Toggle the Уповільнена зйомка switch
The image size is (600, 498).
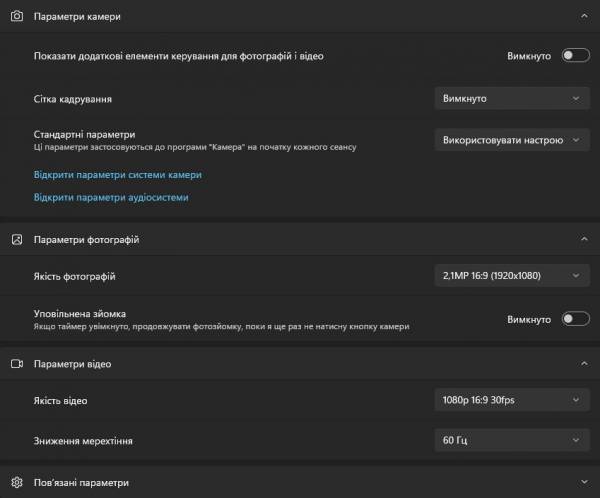point(576,319)
